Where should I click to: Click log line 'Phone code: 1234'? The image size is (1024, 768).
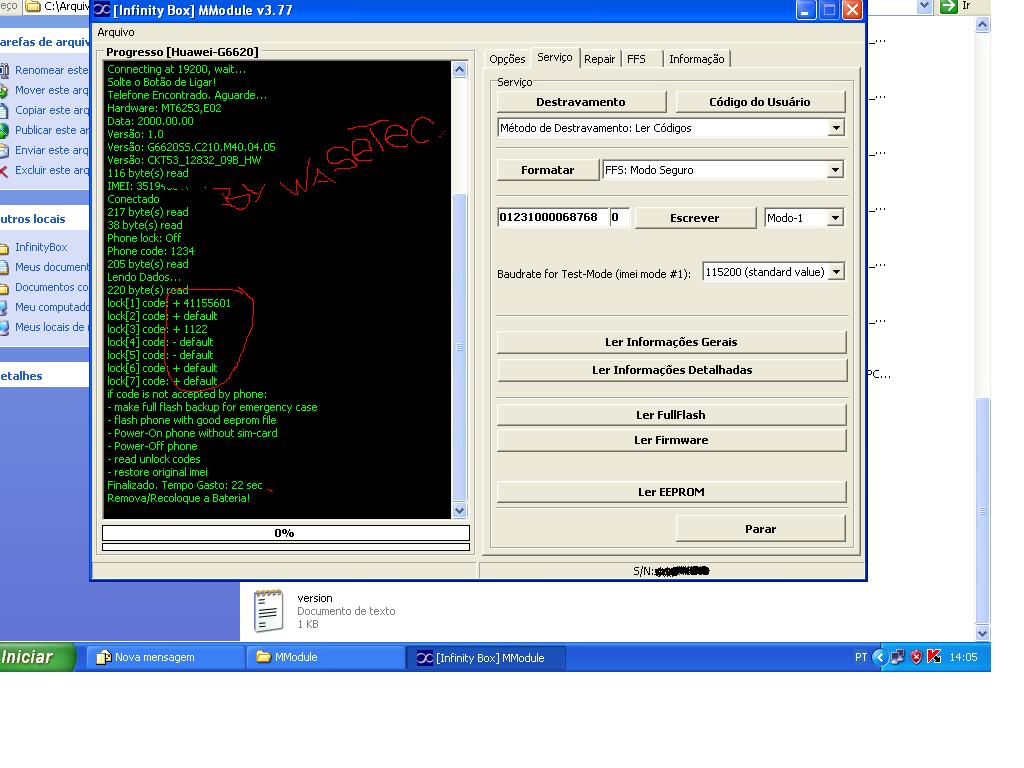(x=150, y=251)
